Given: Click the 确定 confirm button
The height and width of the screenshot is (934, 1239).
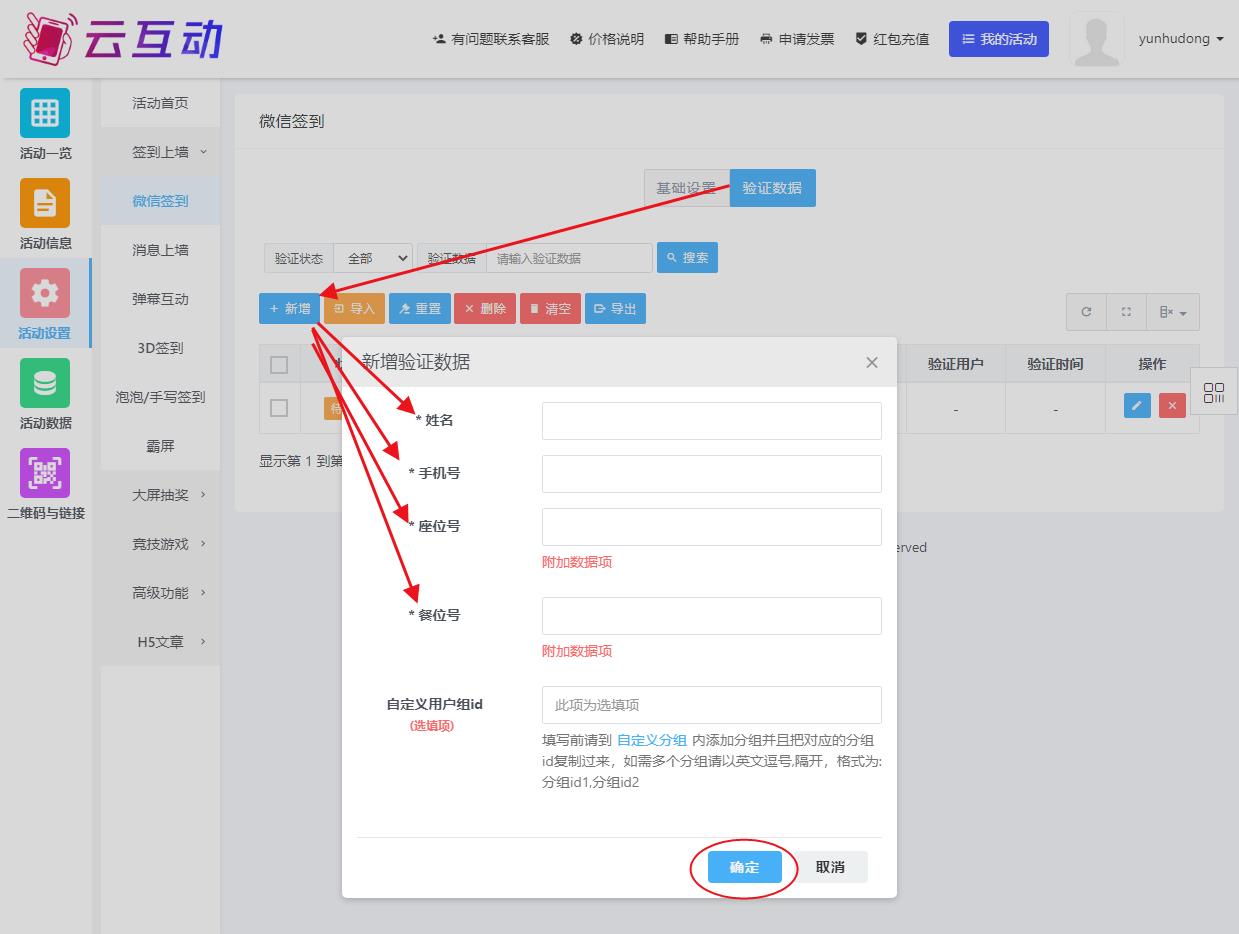Looking at the screenshot, I should [744, 867].
